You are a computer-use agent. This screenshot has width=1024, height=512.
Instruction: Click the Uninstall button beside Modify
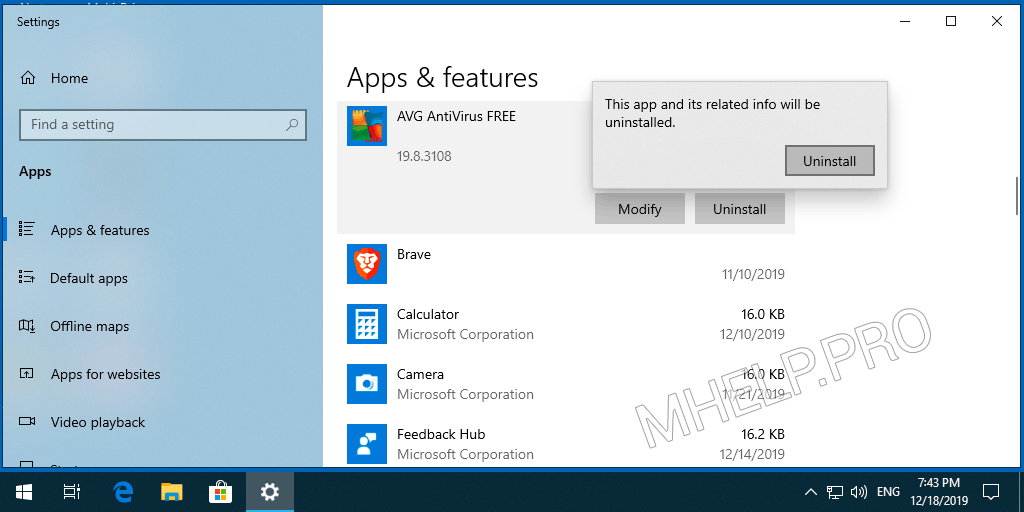(739, 209)
